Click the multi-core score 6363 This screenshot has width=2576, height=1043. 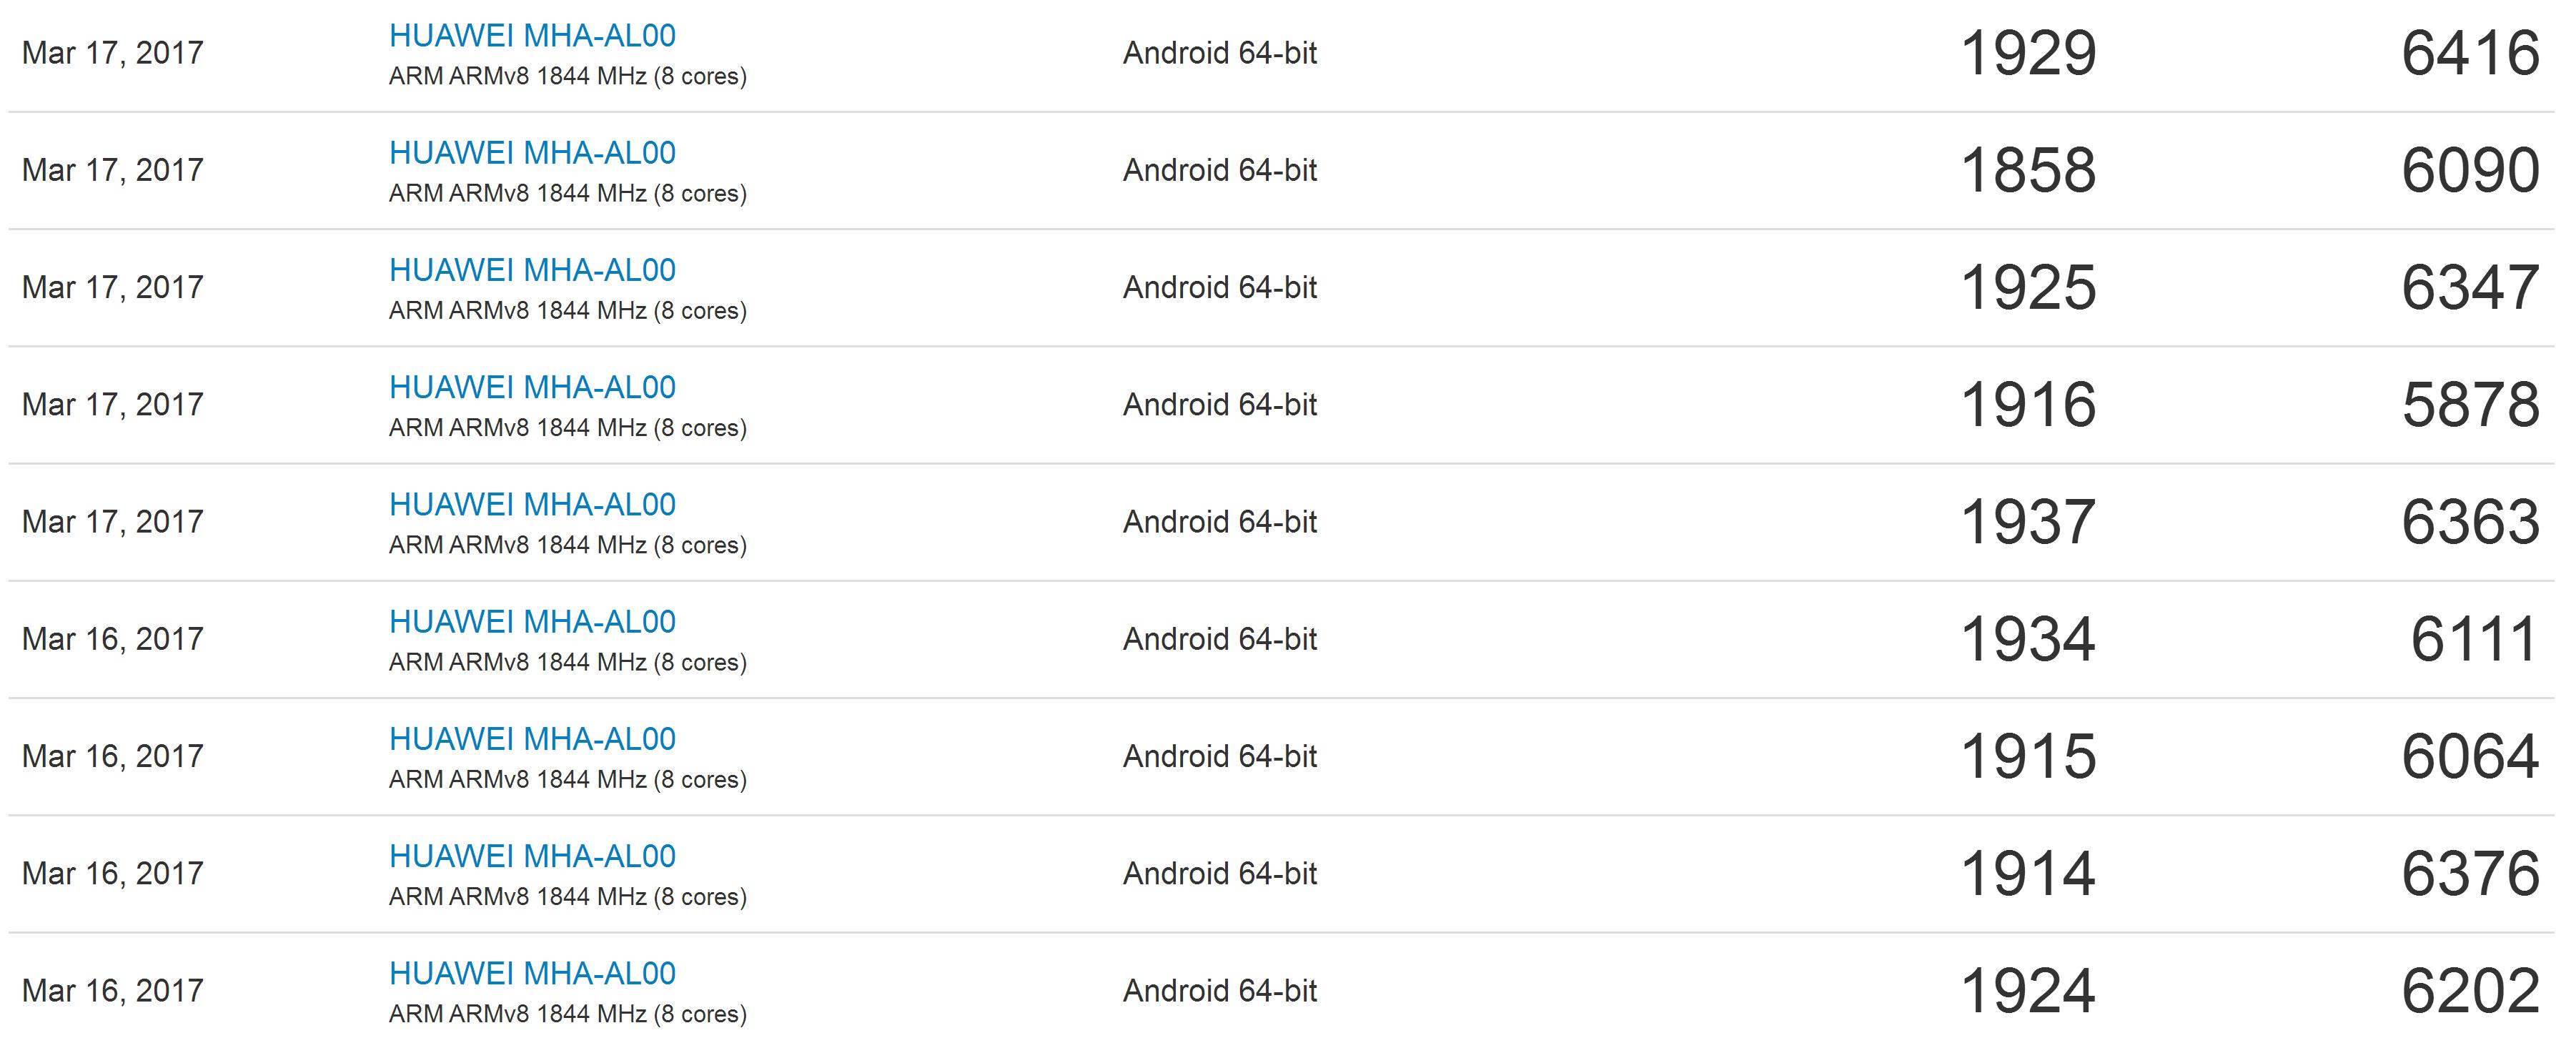click(2470, 522)
